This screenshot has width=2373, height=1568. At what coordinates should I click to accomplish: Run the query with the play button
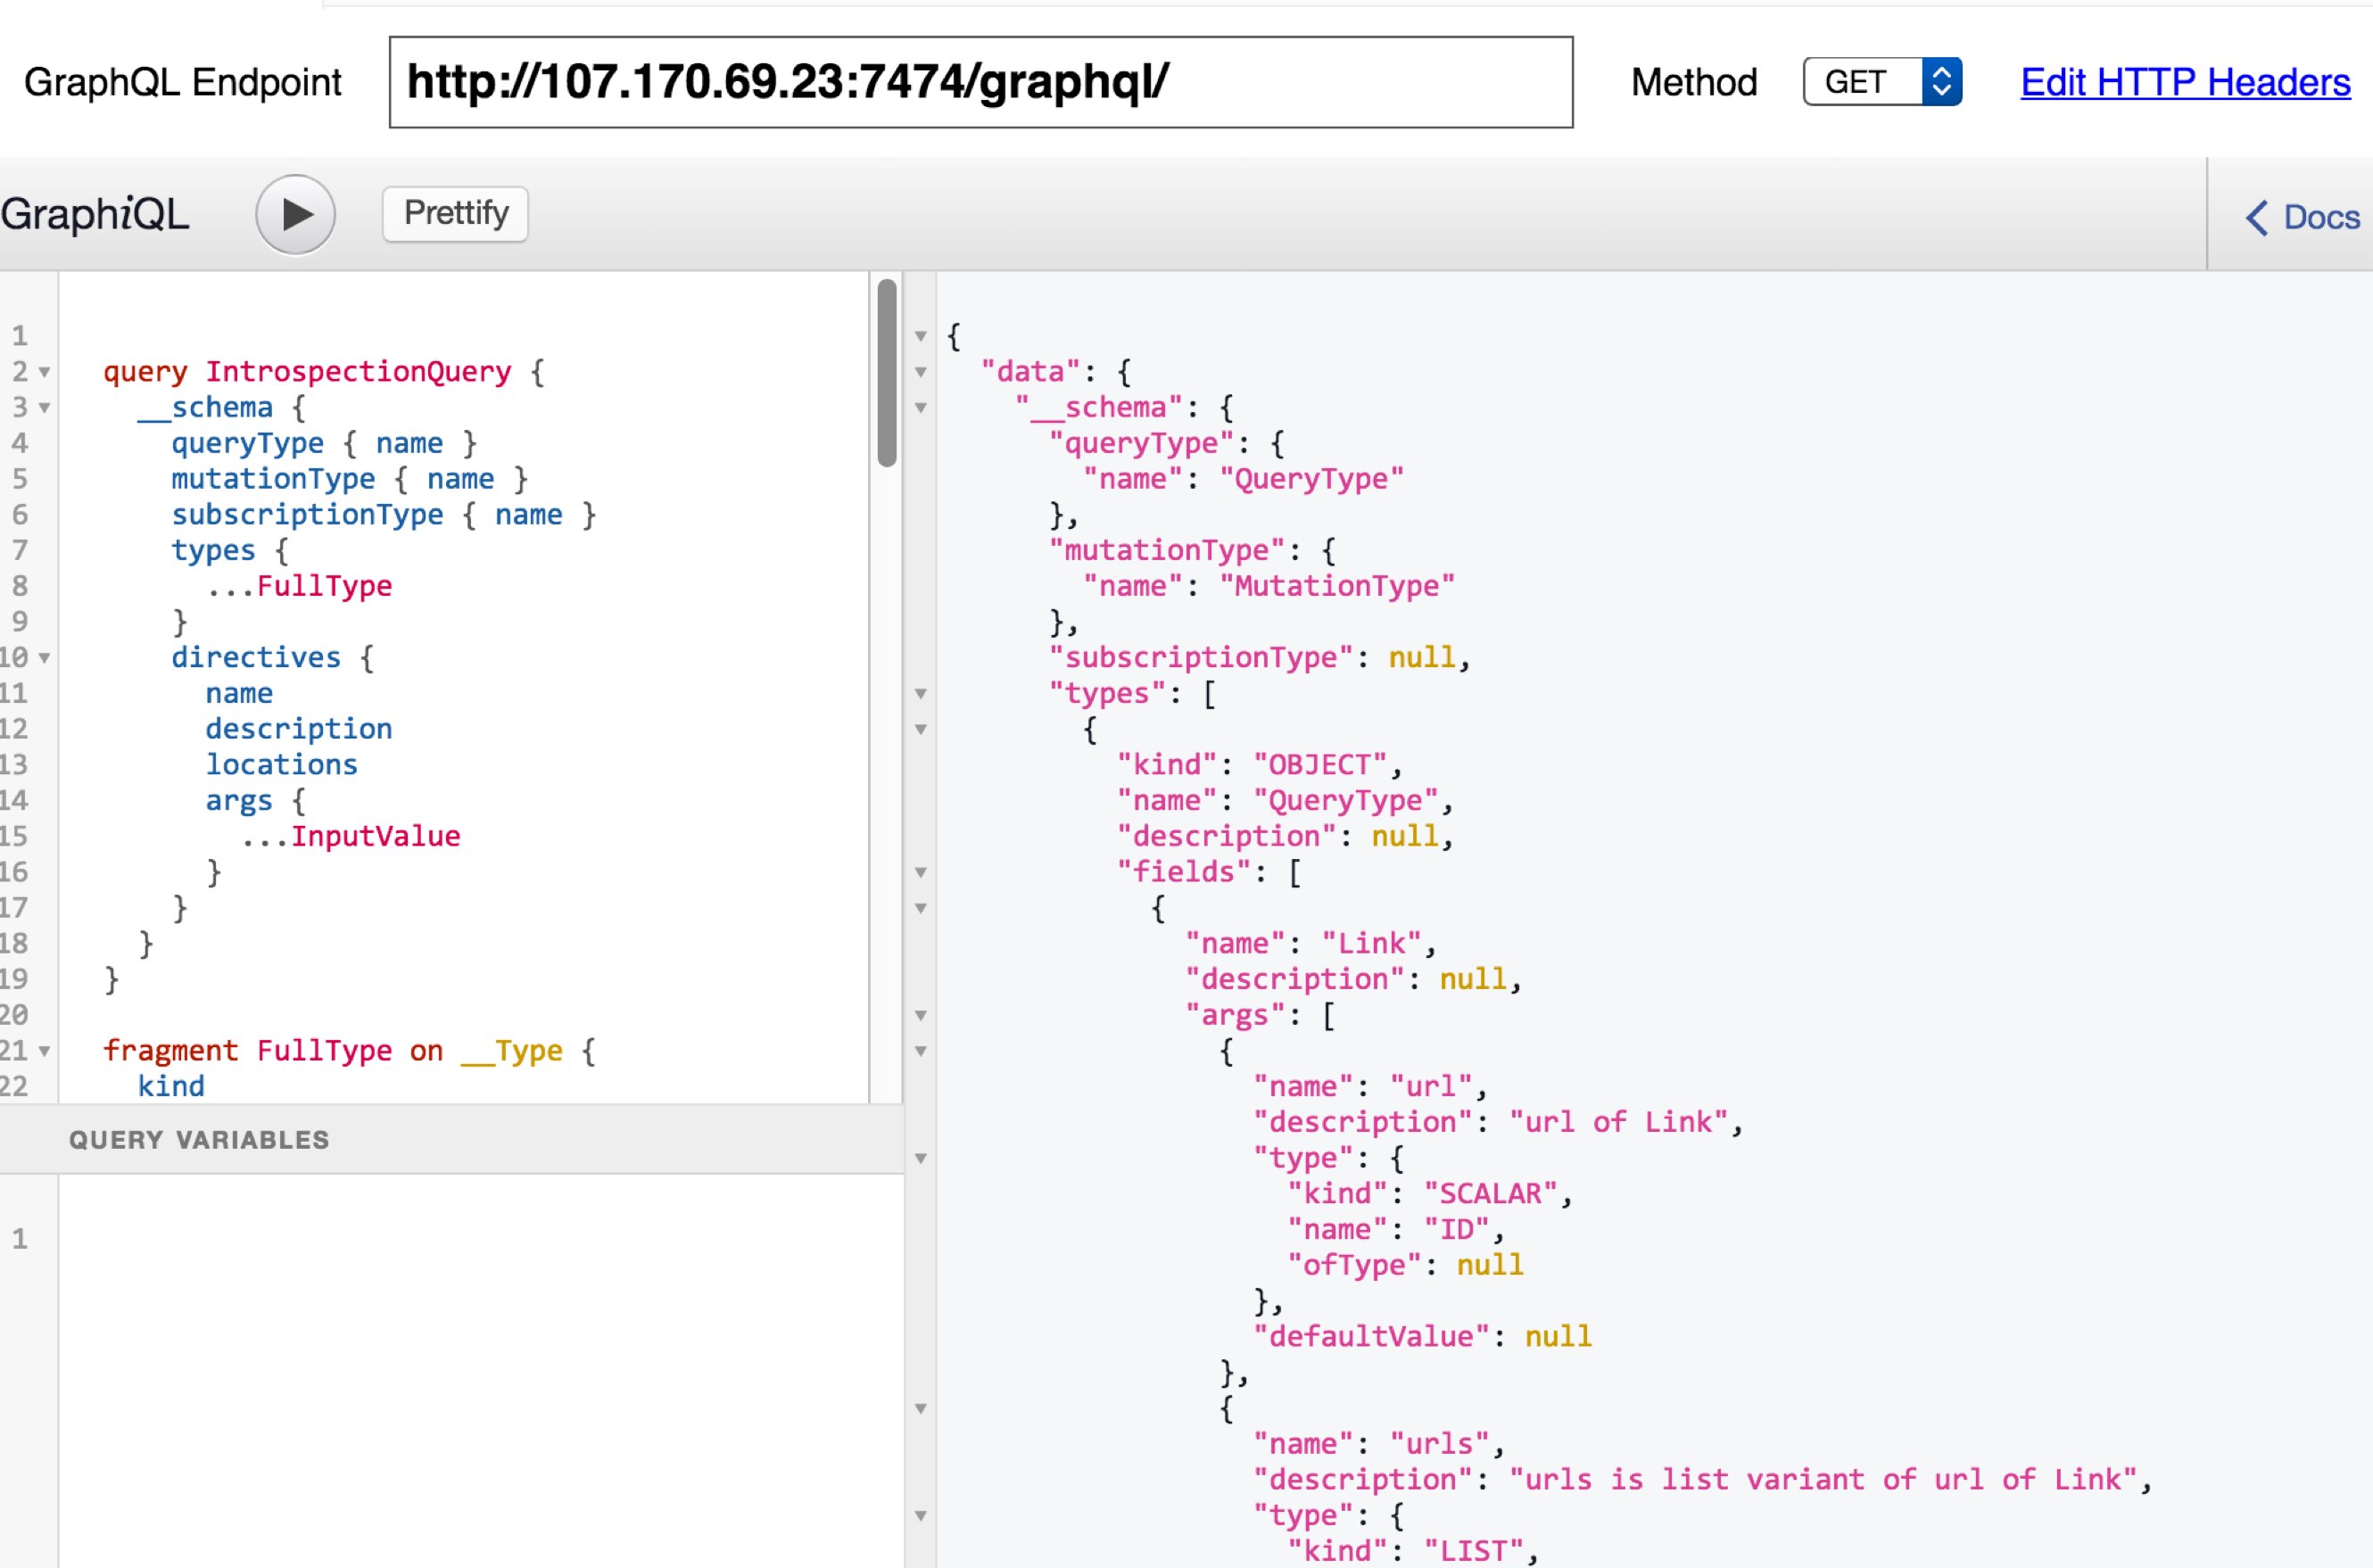[x=295, y=214]
